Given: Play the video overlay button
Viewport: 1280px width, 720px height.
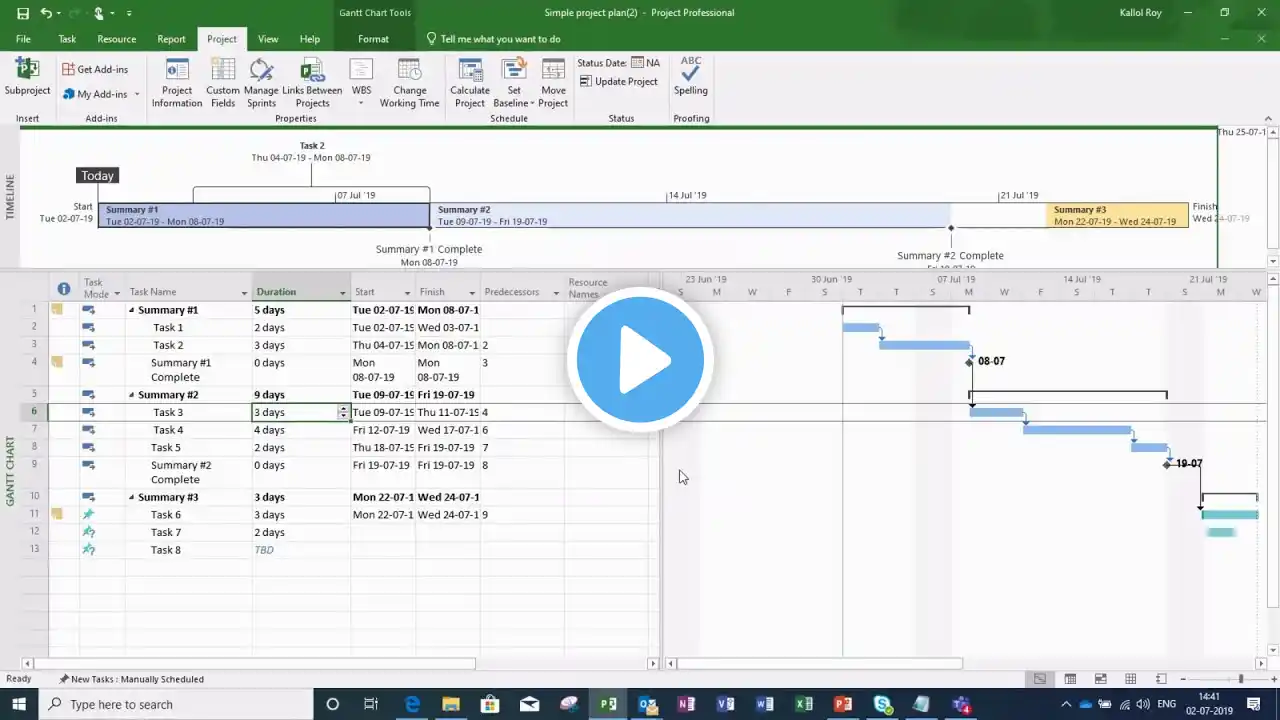Looking at the screenshot, I should pos(640,359).
